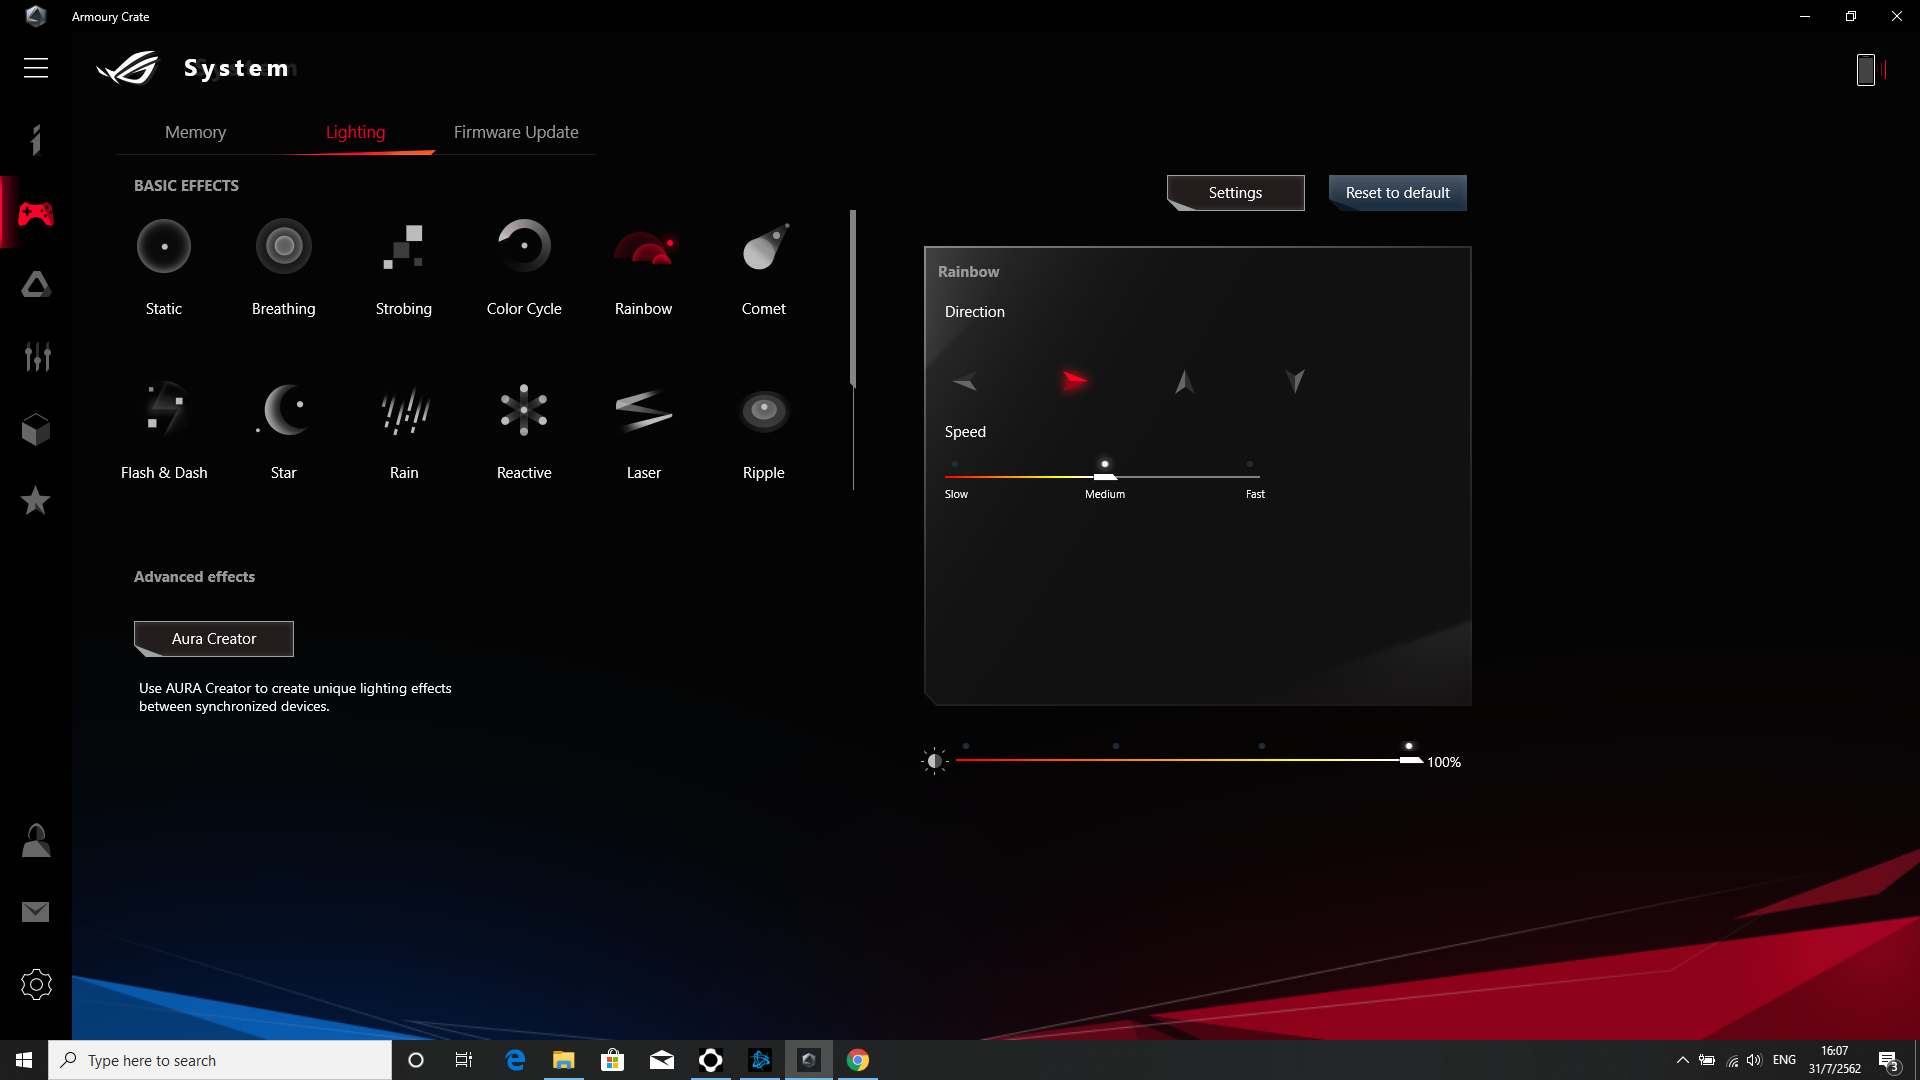Switch to the Firmware Update tab
This screenshot has height=1080, width=1920.
[516, 132]
